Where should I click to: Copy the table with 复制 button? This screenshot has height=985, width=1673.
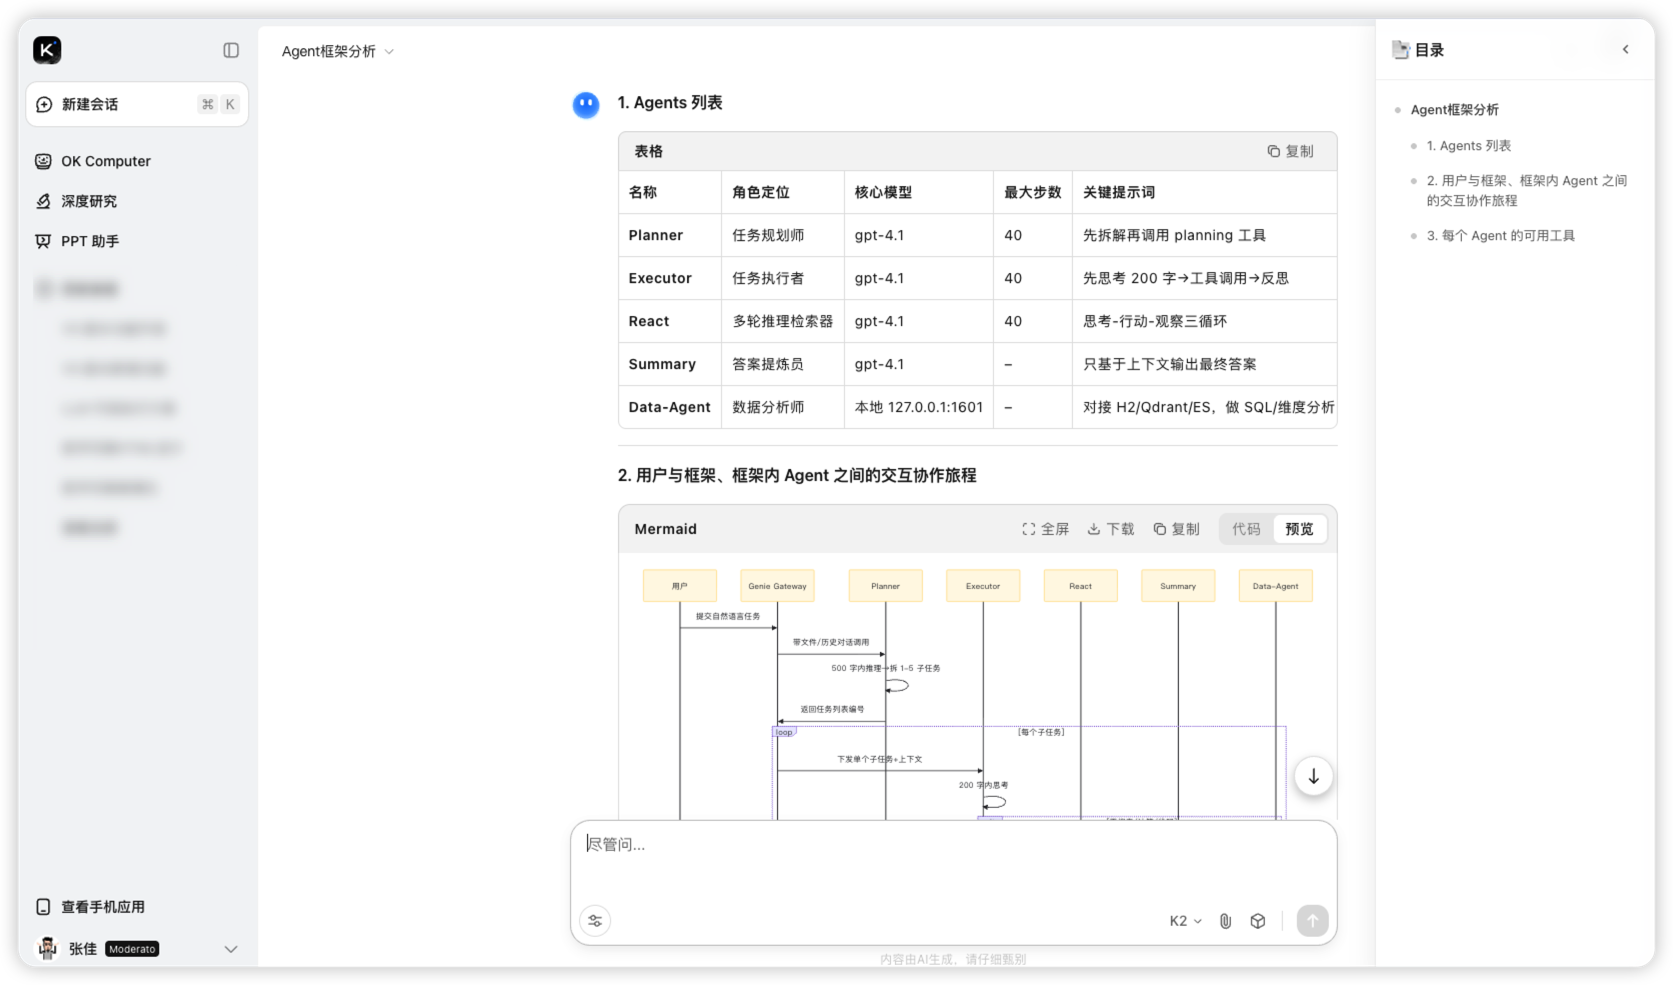click(x=1290, y=151)
